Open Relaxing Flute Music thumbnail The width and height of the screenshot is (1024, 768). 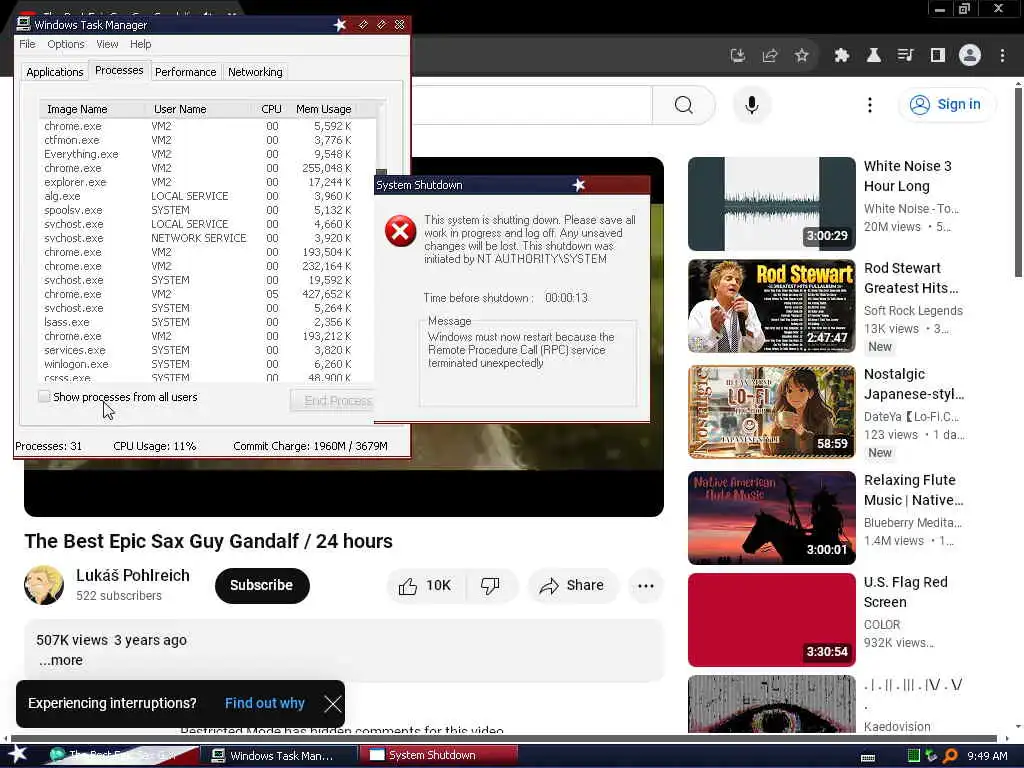click(x=771, y=518)
